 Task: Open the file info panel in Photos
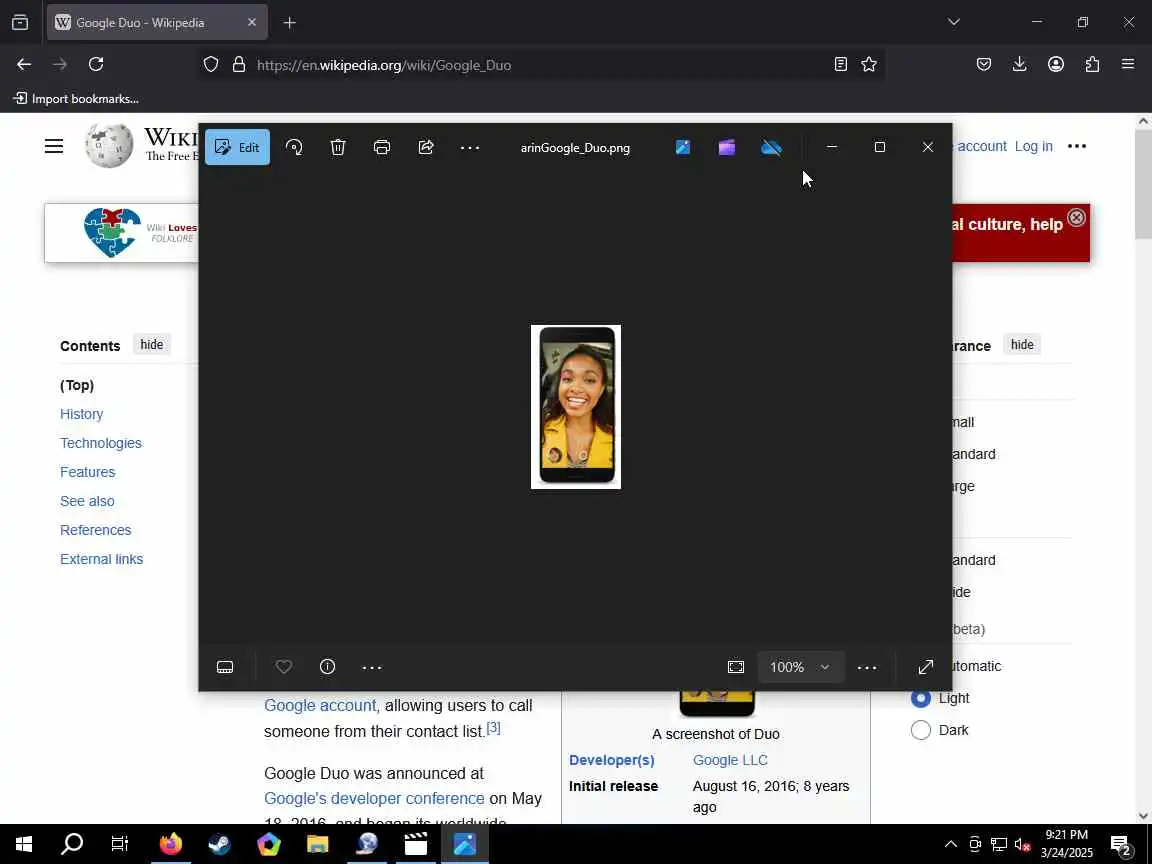(328, 667)
